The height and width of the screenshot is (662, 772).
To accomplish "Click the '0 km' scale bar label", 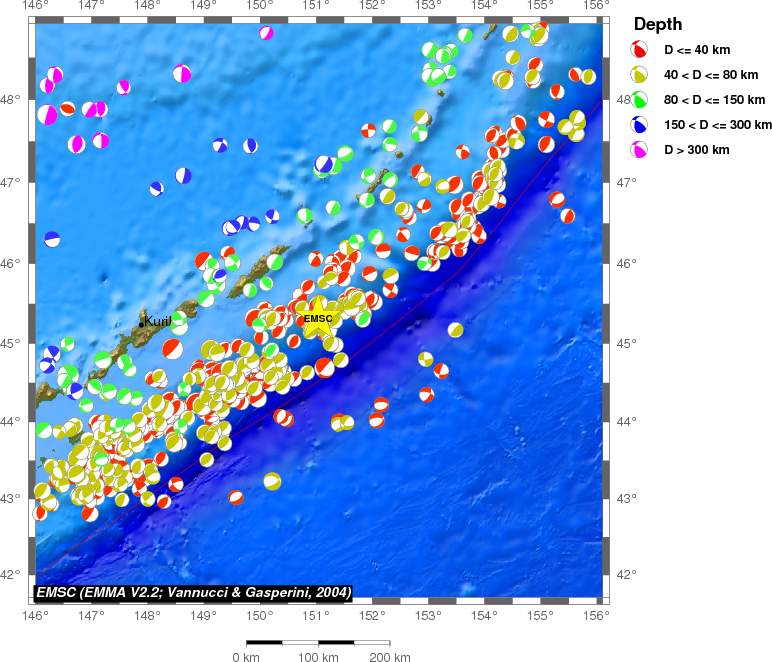I will tap(246, 657).
